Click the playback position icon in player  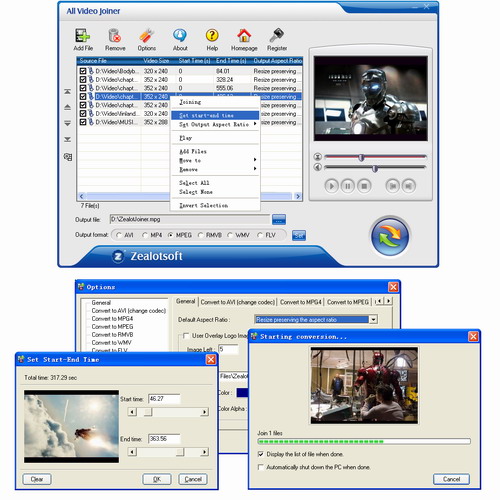318,156
